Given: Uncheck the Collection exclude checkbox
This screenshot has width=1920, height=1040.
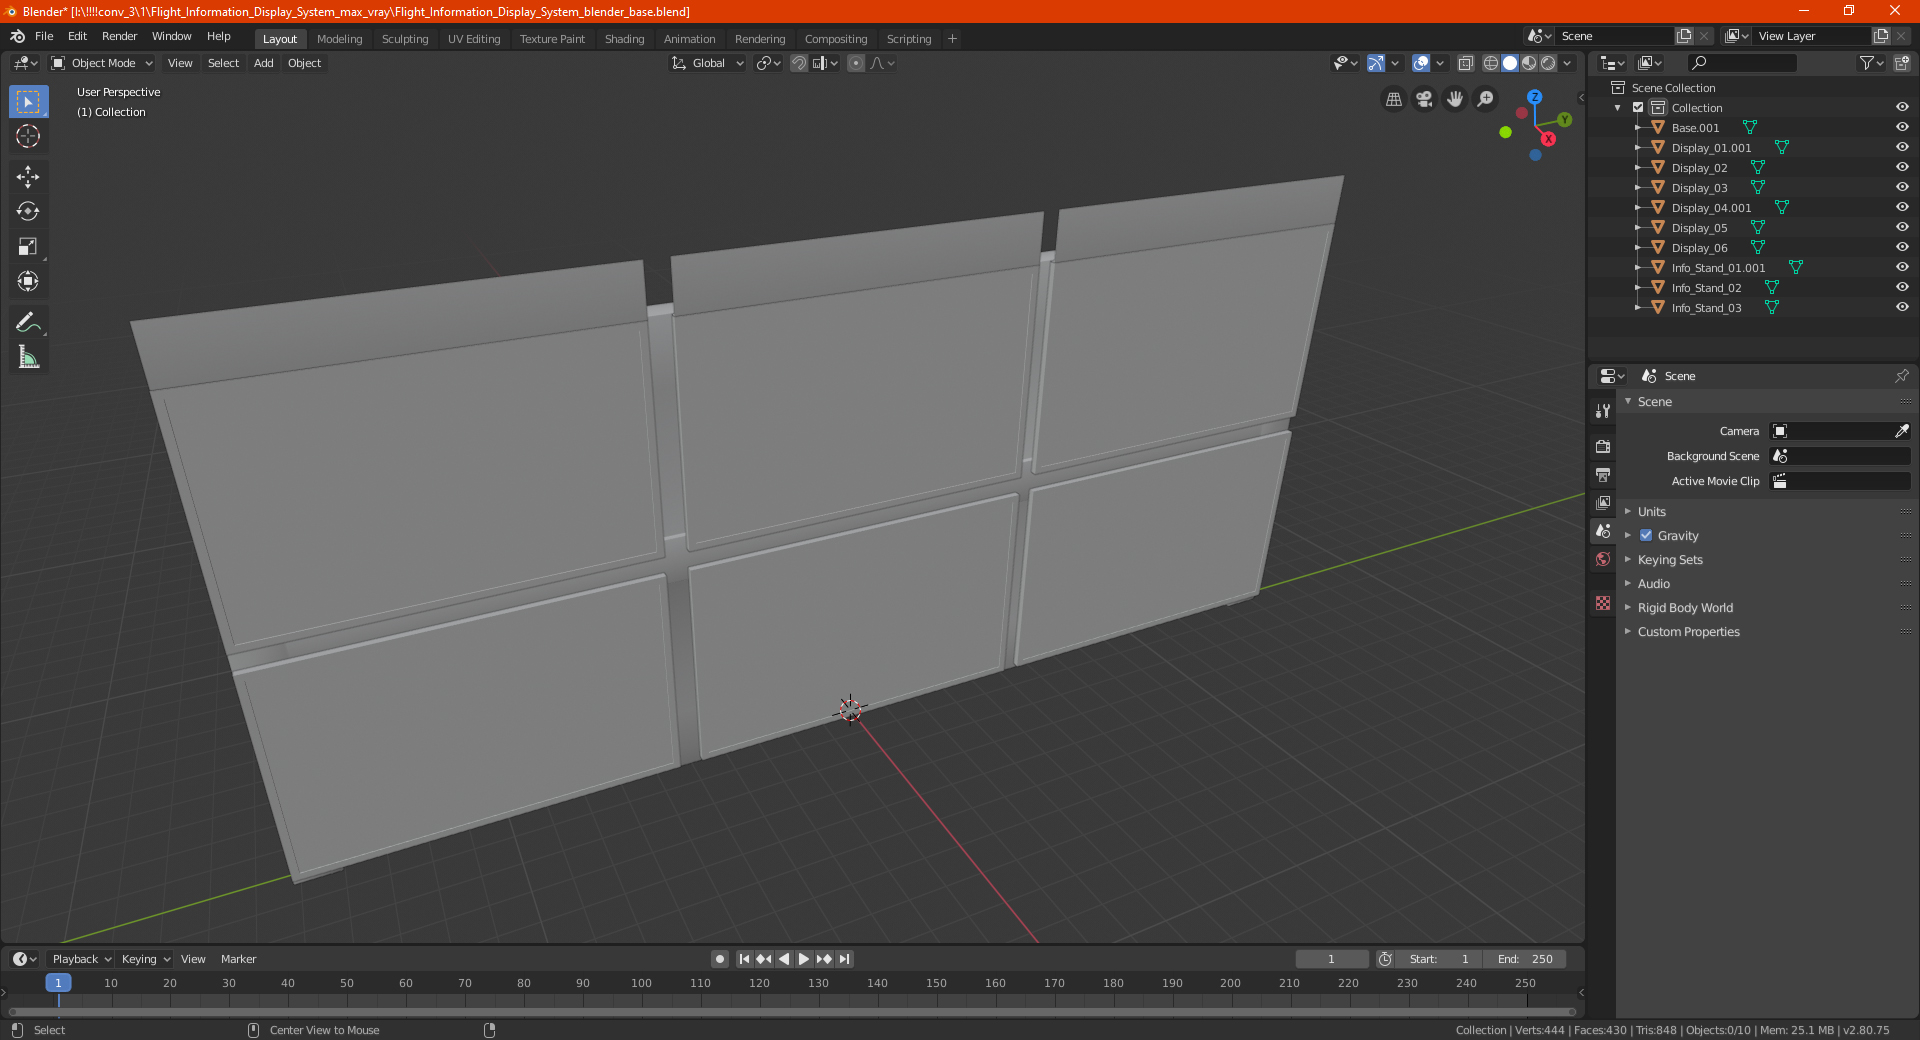Looking at the screenshot, I should [1638, 108].
